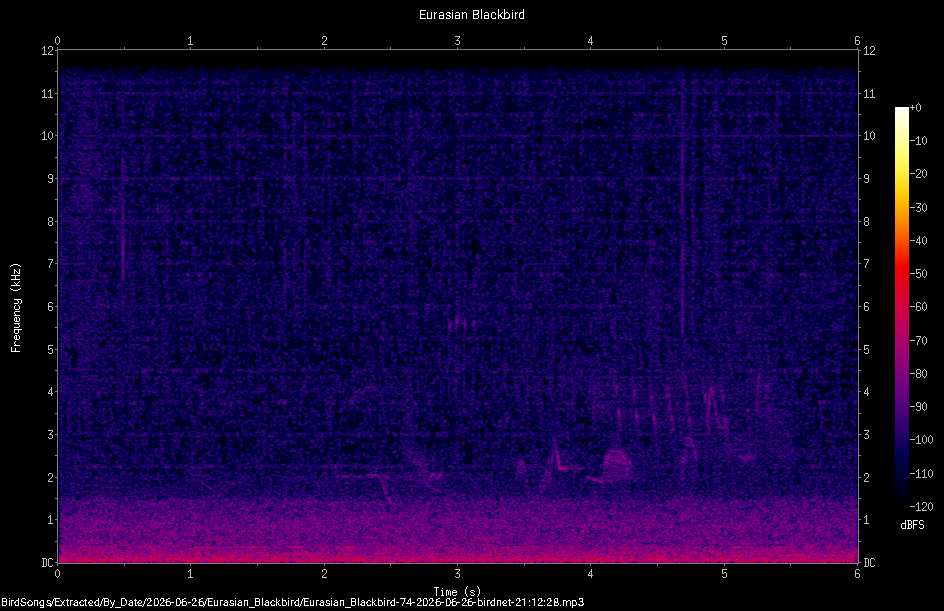Click the 5 kHz label on the left axis
Image resolution: width=944 pixels, height=611 pixels.
tap(51, 349)
